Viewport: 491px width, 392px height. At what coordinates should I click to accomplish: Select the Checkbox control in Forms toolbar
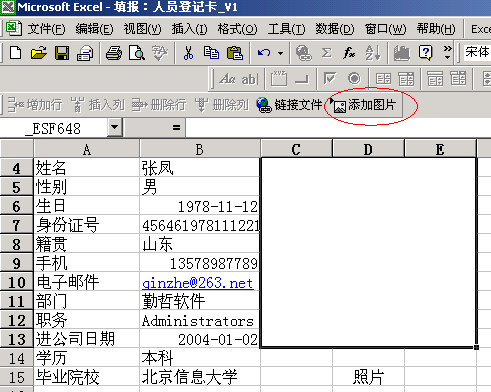(330, 79)
